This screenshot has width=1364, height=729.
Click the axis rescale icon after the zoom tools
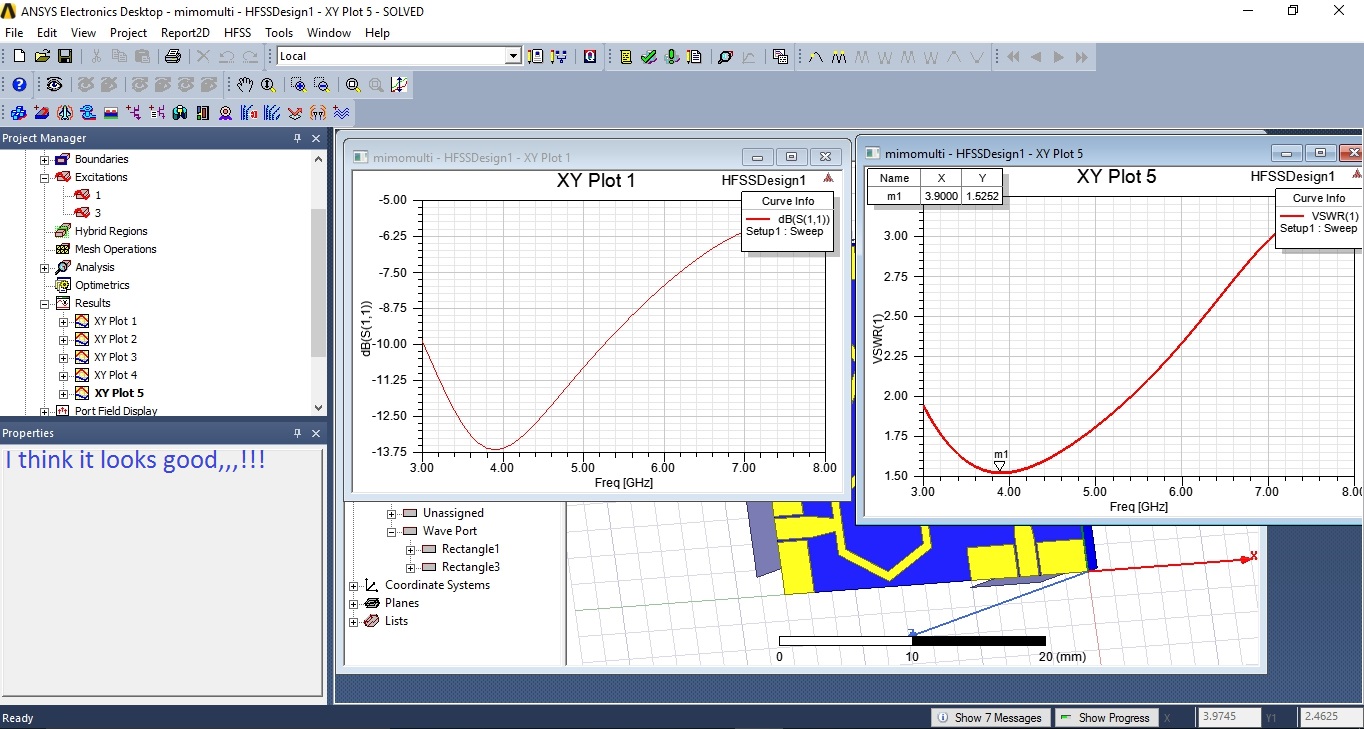coord(399,85)
